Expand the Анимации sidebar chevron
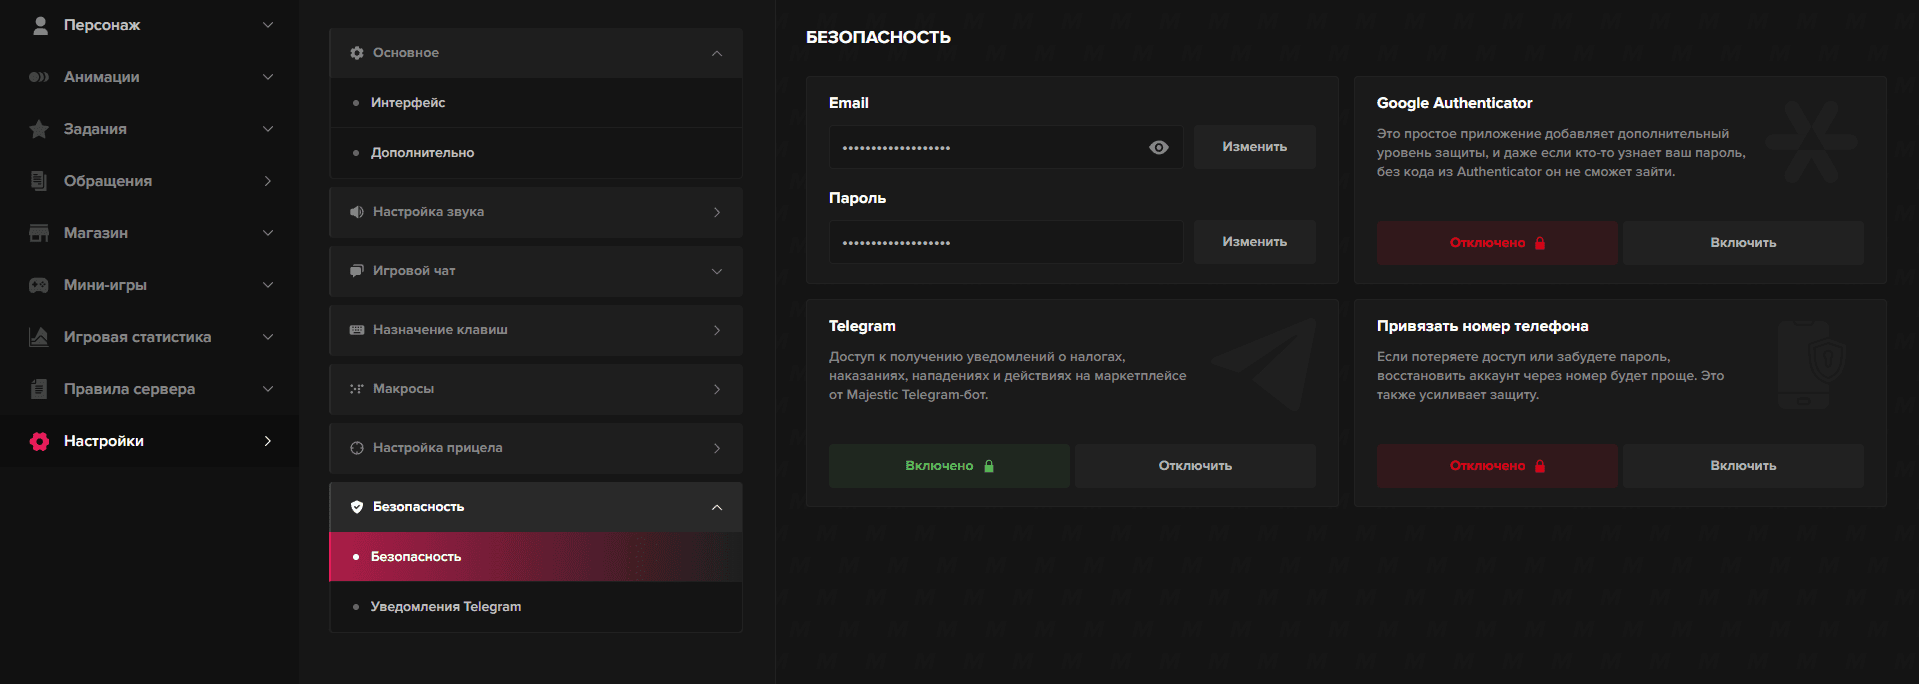The image size is (1919, 684). (x=268, y=77)
